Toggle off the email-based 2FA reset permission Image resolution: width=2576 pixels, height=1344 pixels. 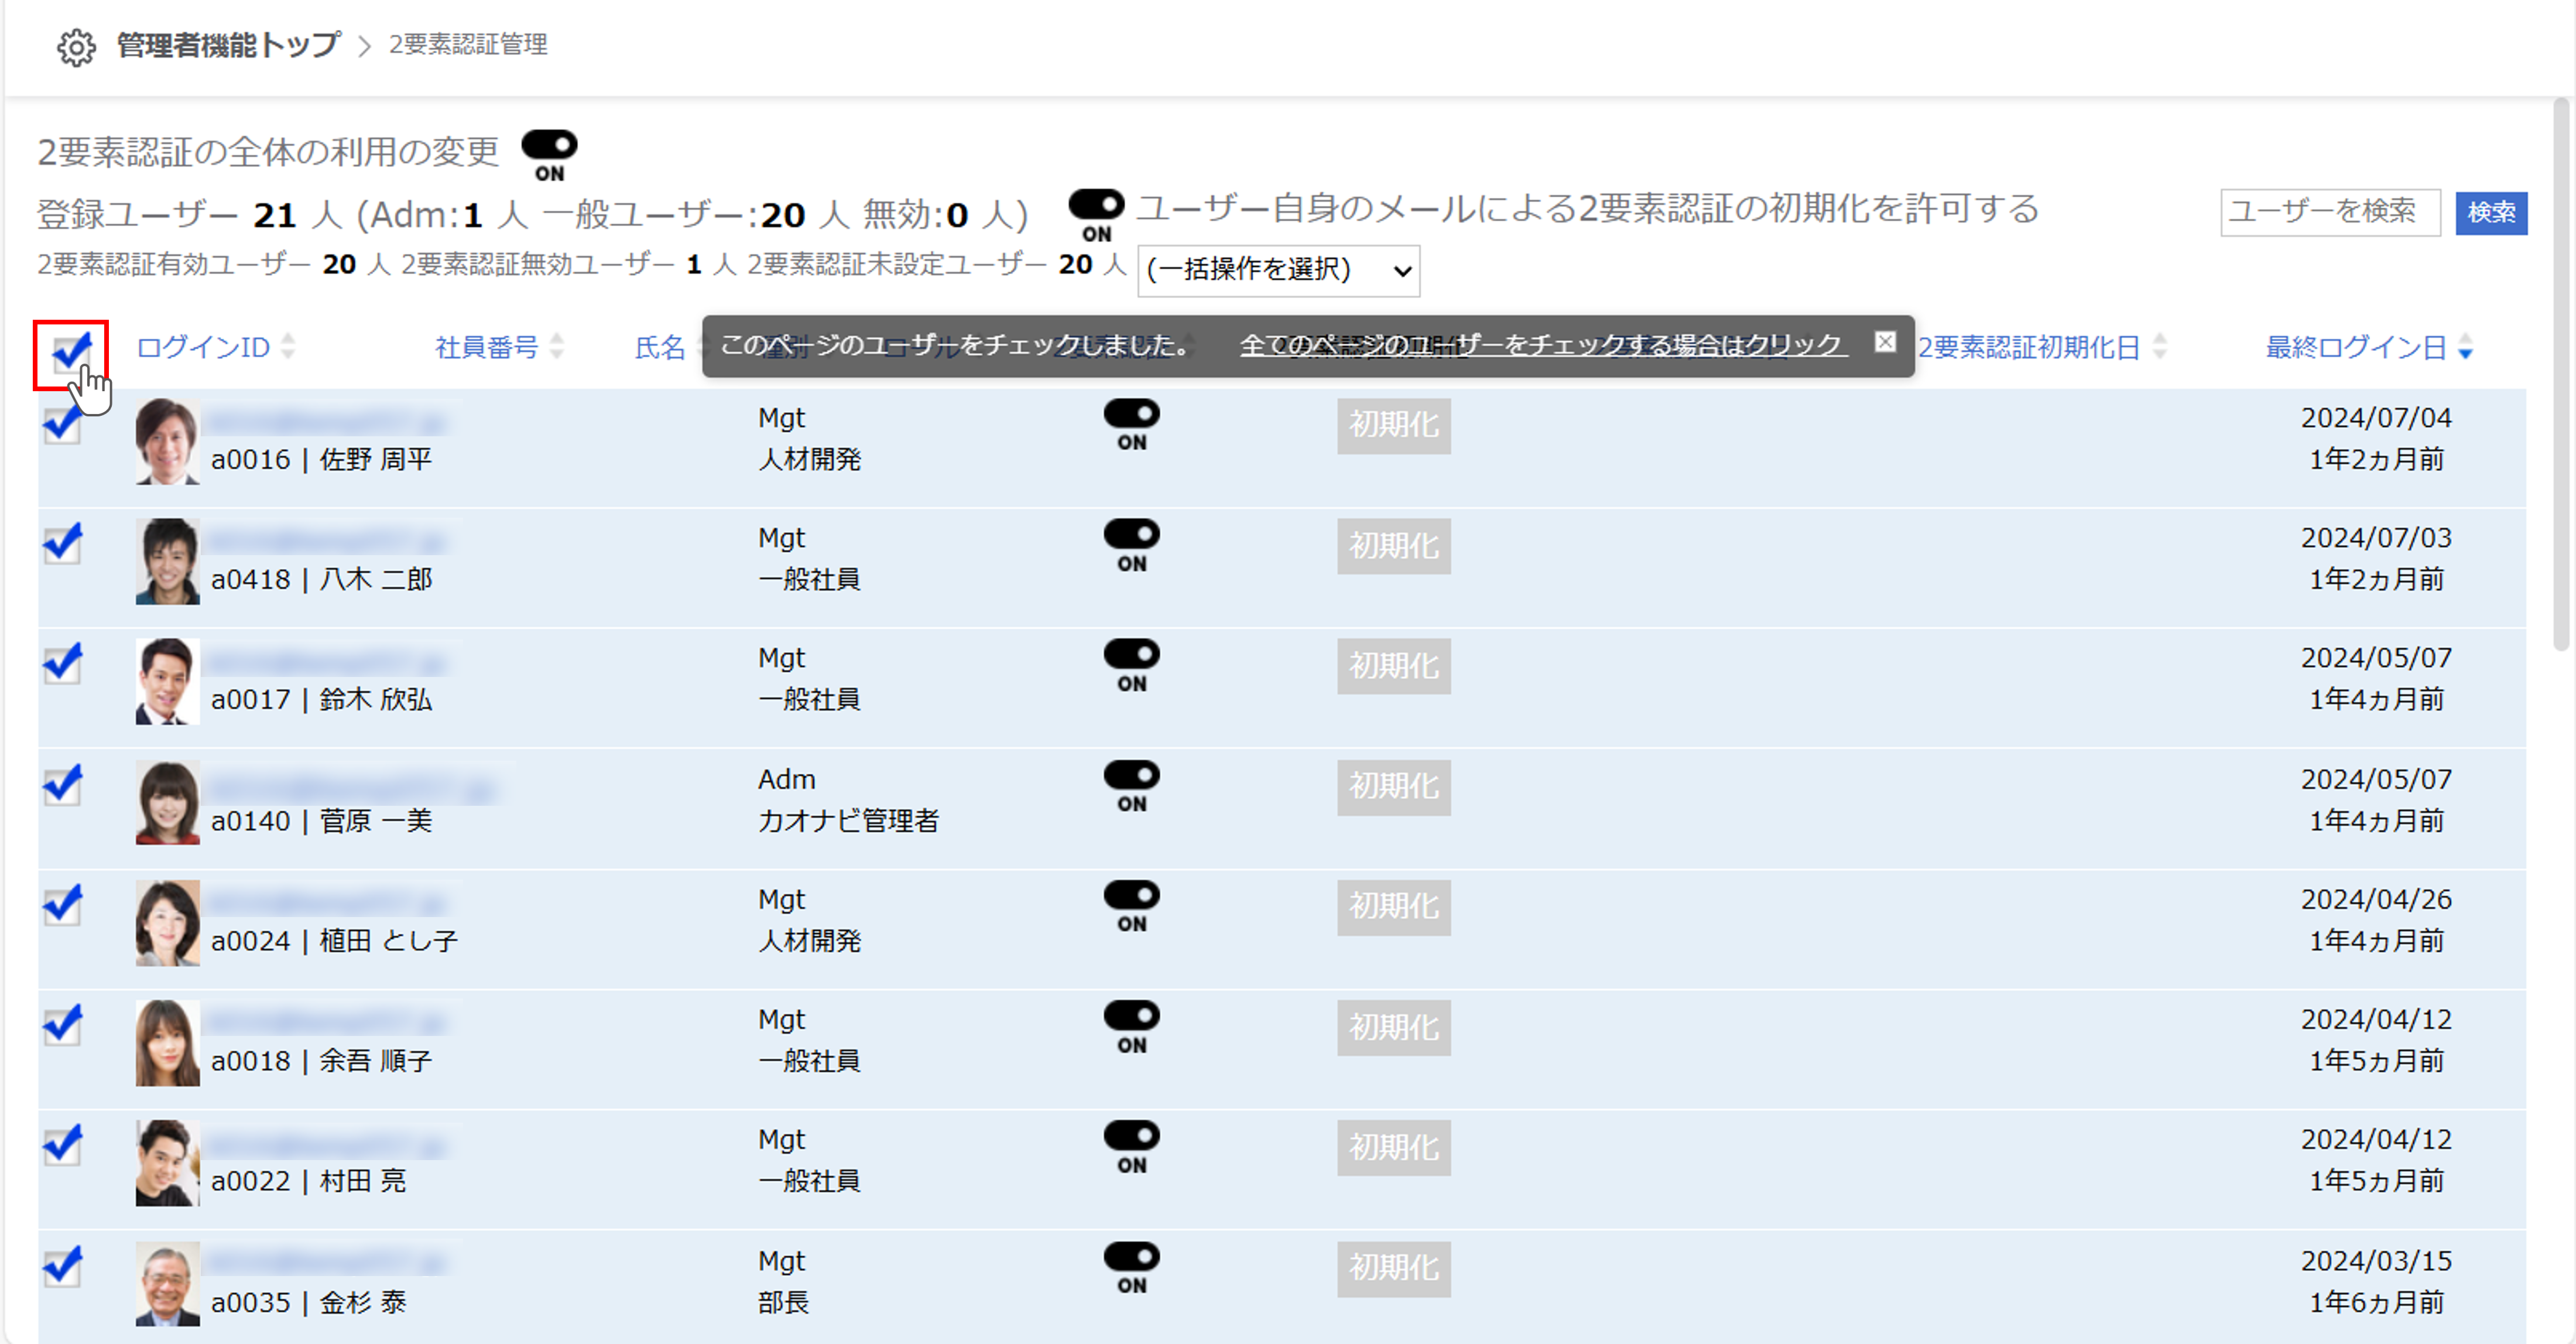point(1096,205)
